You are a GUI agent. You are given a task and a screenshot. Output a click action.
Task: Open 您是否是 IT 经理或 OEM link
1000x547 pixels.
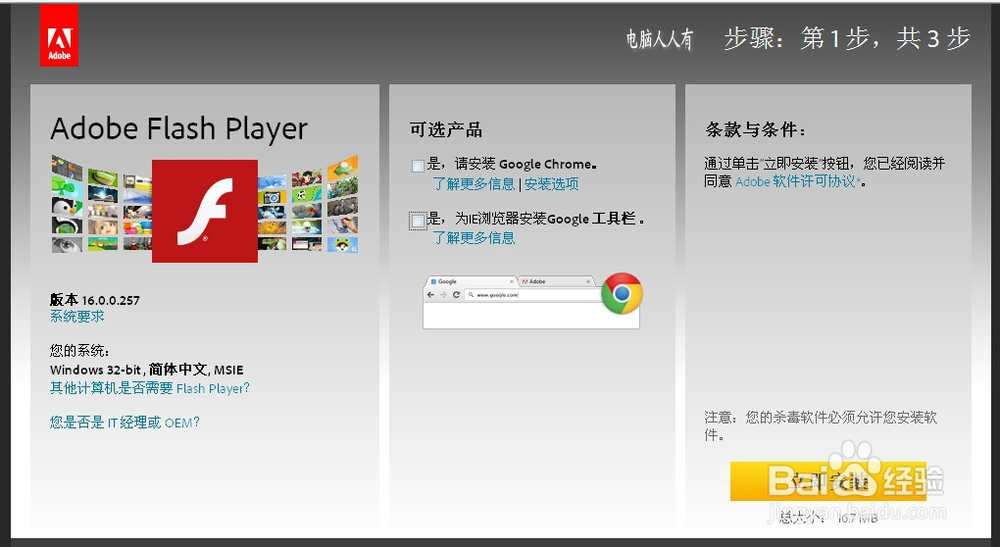pos(125,422)
